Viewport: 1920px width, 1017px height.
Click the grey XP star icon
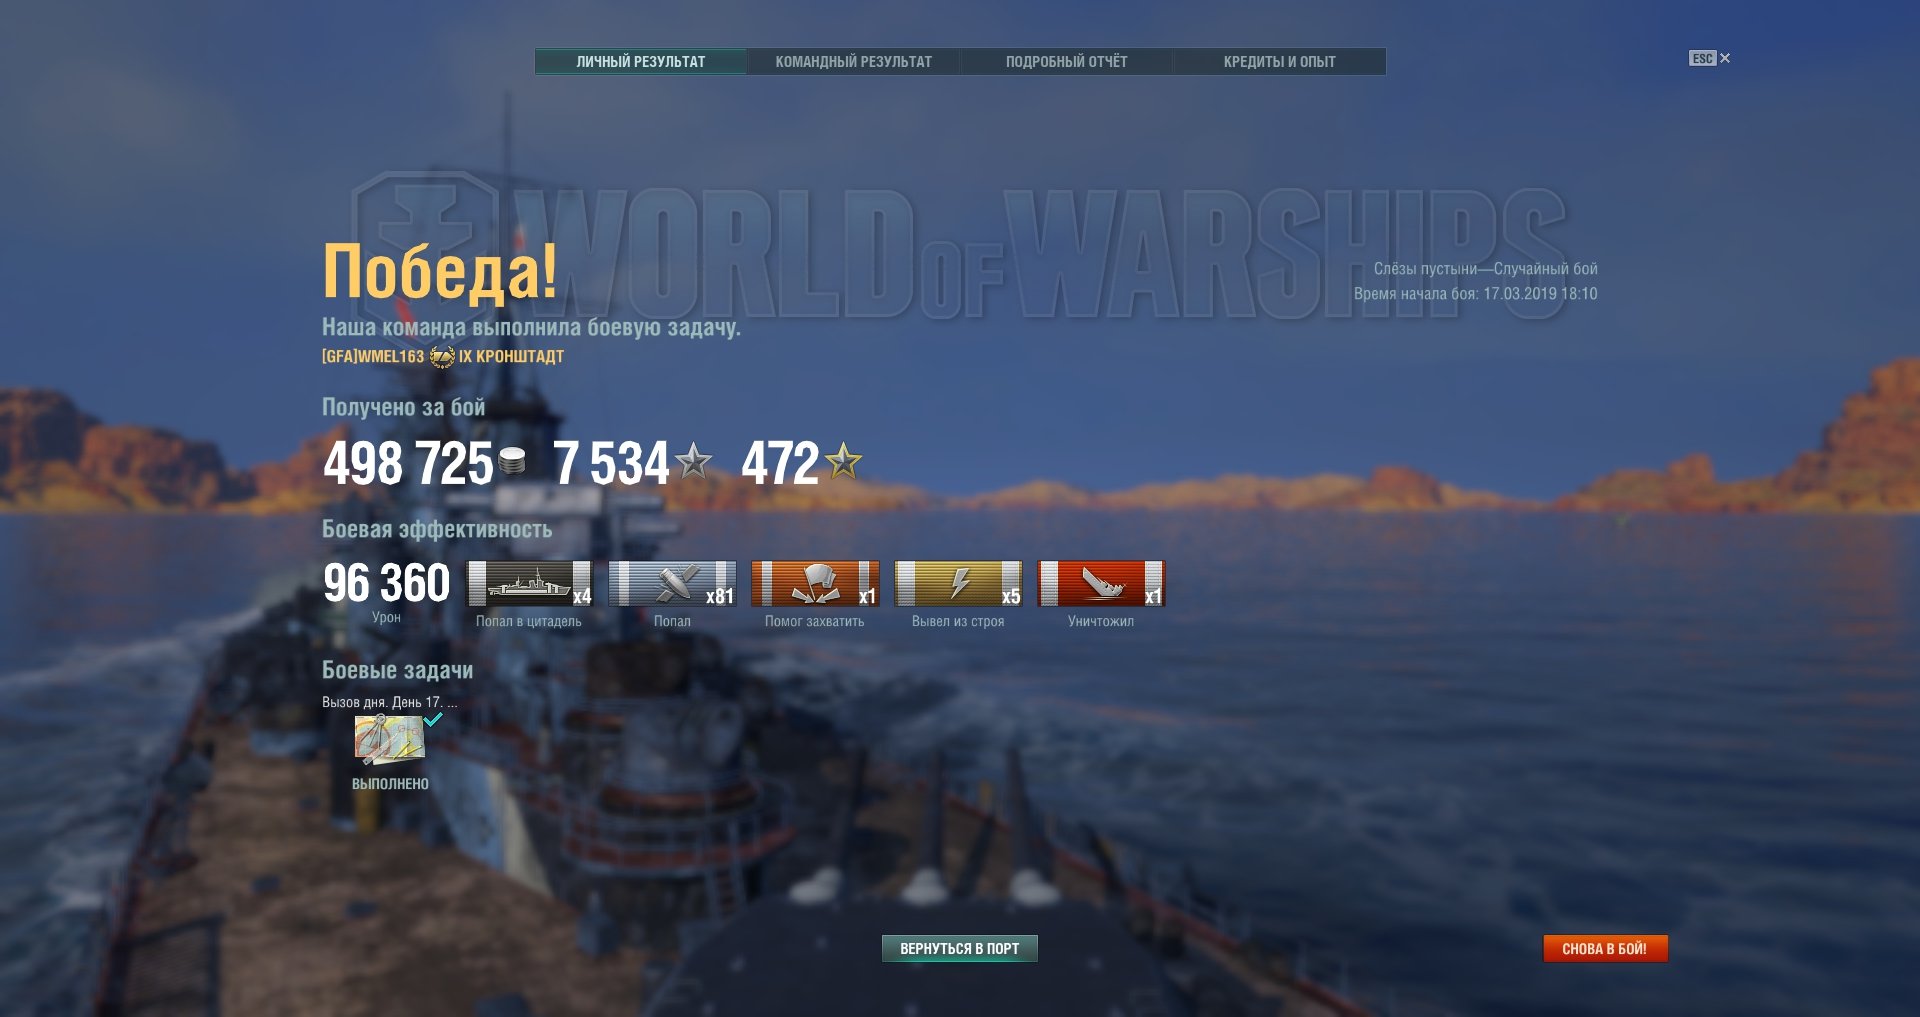(693, 461)
